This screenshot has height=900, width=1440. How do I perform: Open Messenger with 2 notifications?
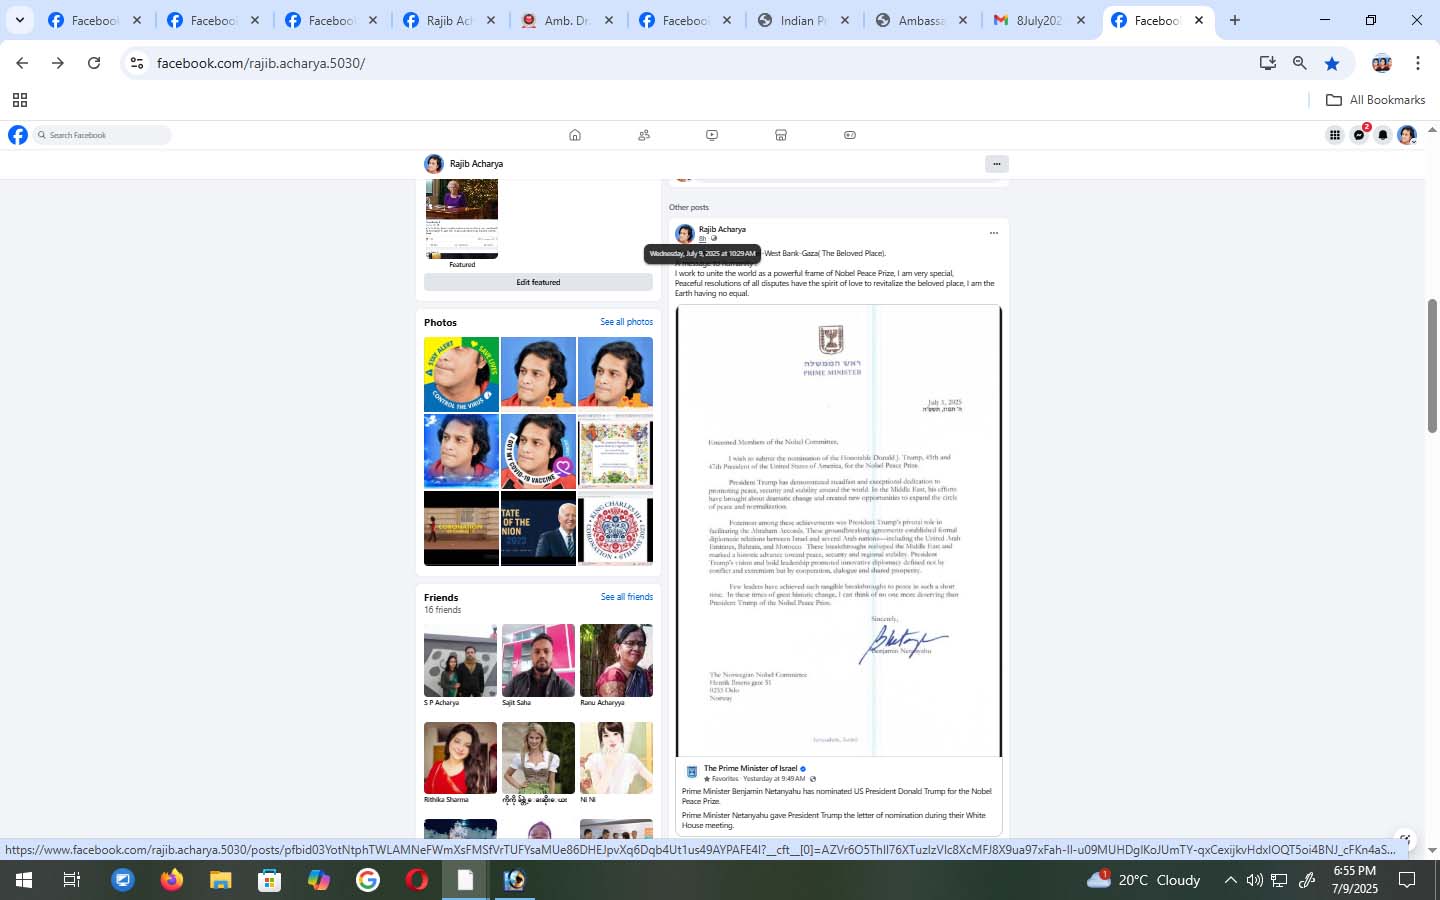(x=1359, y=135)
